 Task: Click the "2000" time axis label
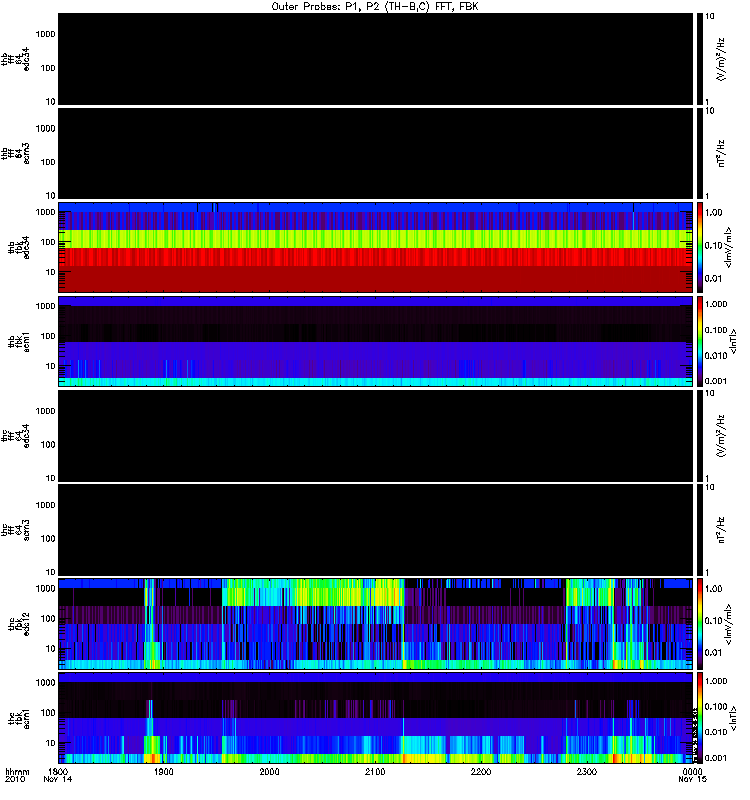tap(269, 771)
